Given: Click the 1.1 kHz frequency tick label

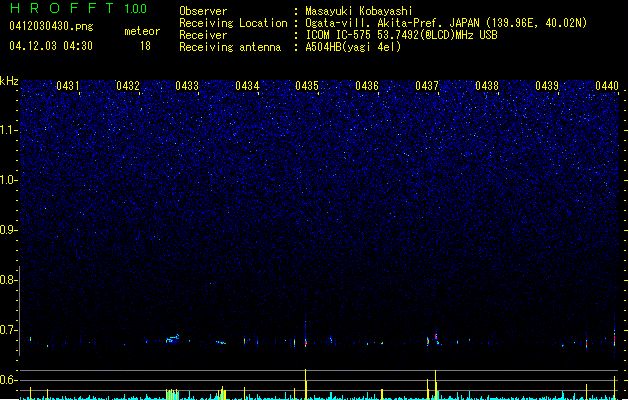Looking at the screenshot, I should 9,130.
